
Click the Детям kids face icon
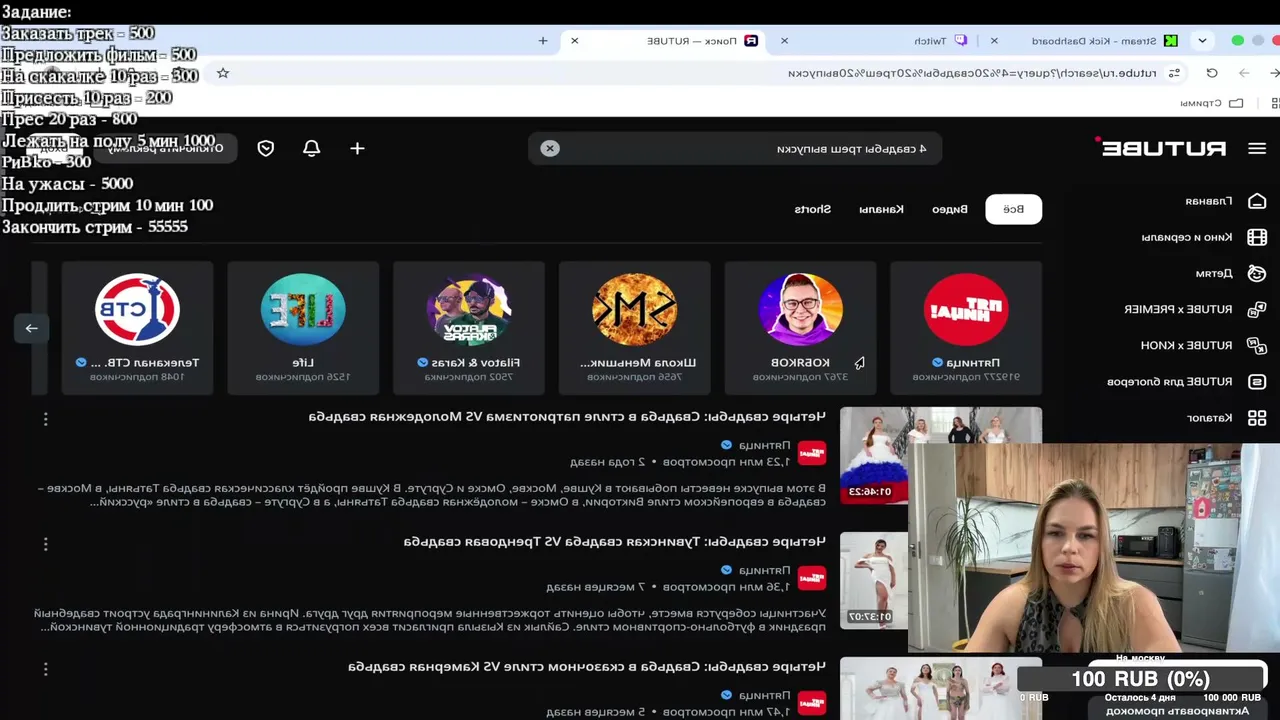[x=1257, y=273]
